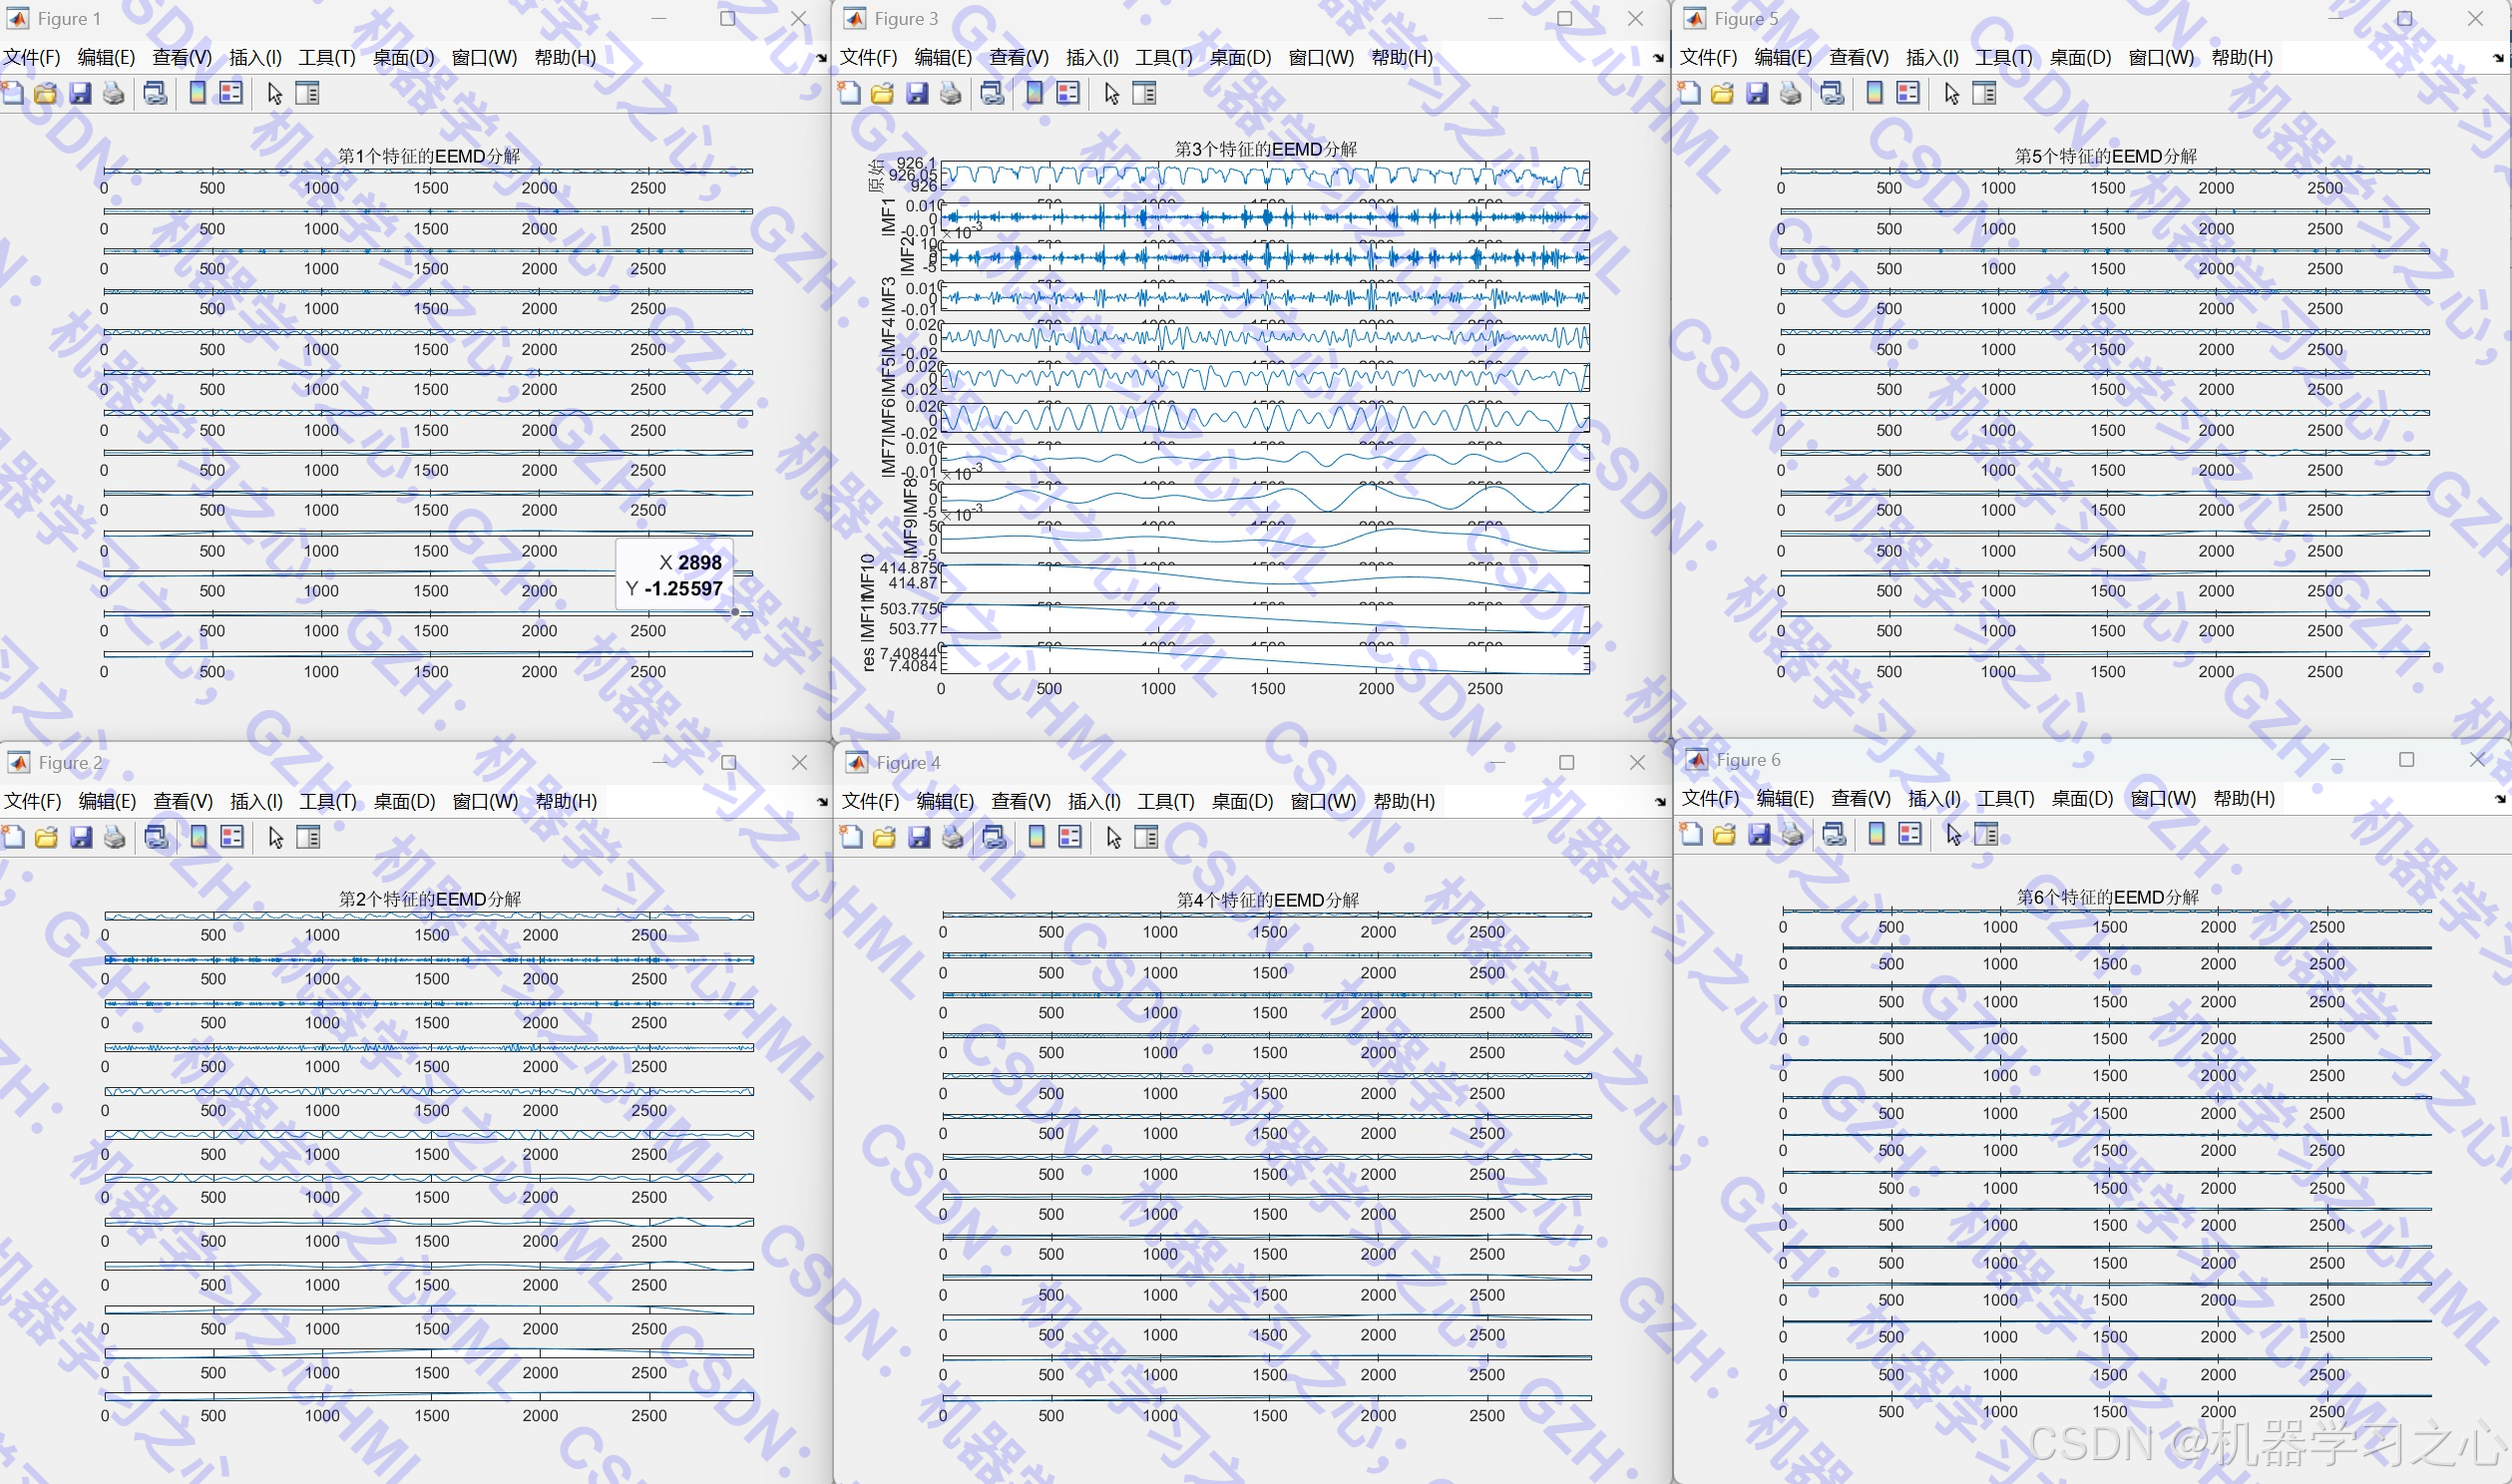Open 帮助(H) menu in Figure 6
This screenshot has height=1484, width=2512.
point(2244,799)
